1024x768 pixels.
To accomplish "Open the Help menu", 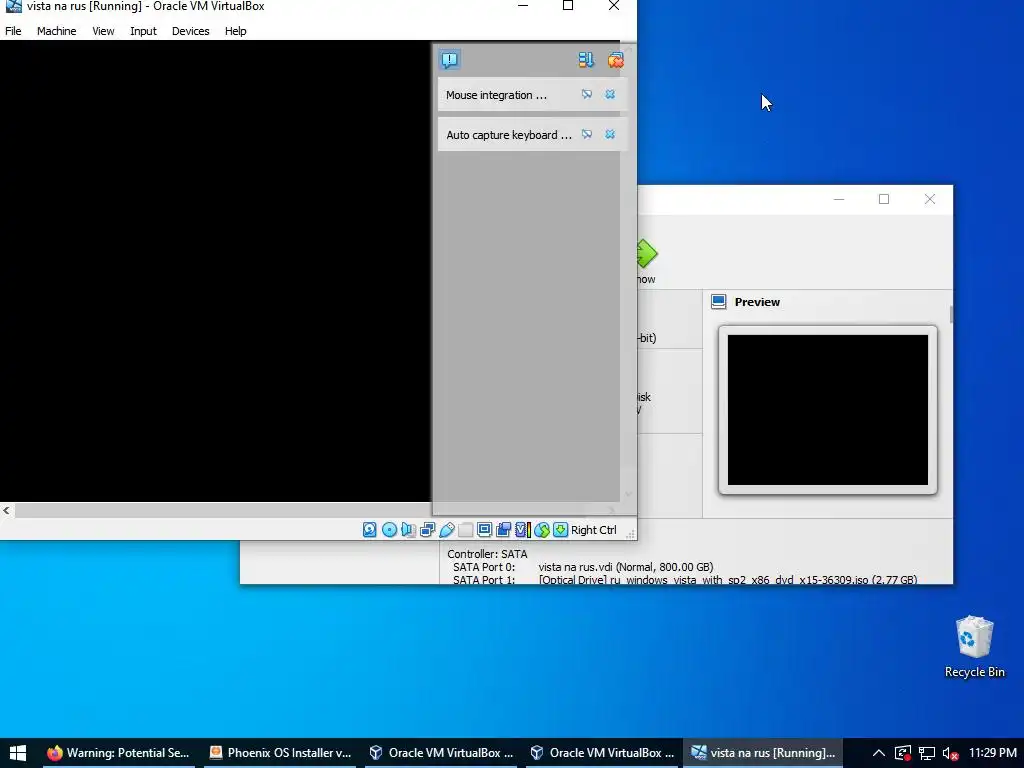I will pyautogui.click(x=236, y=31).
